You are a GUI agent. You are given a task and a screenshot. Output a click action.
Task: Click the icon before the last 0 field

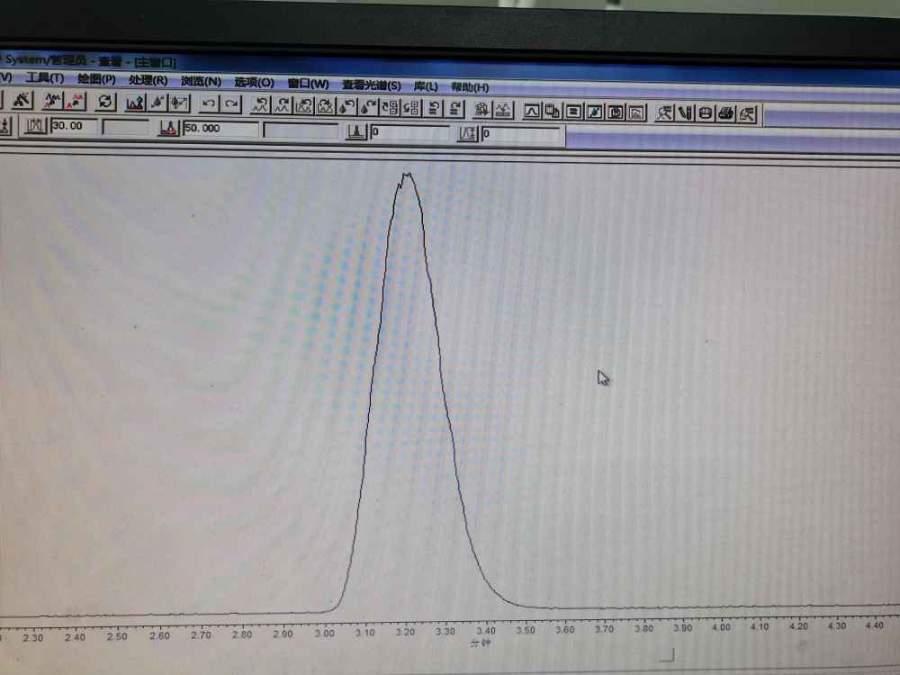pos(468,134)
